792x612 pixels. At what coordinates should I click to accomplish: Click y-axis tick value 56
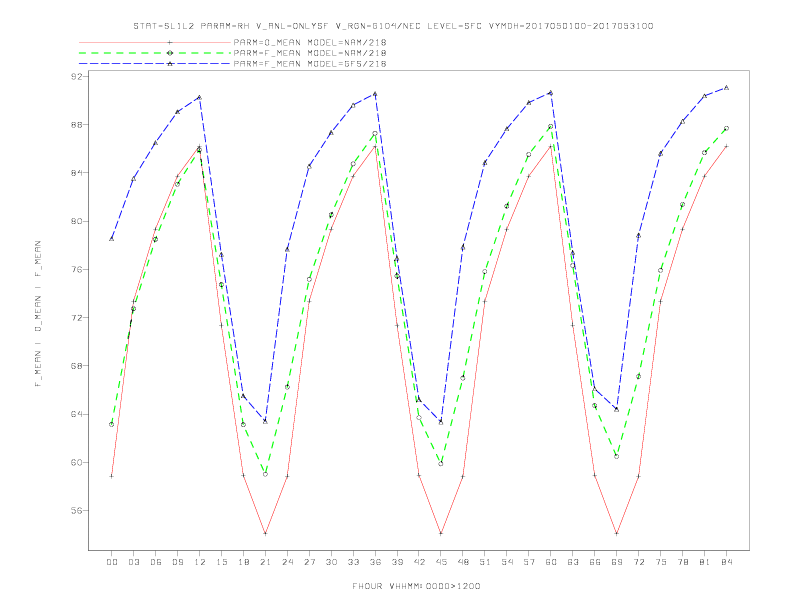click(x=77, y=511)
